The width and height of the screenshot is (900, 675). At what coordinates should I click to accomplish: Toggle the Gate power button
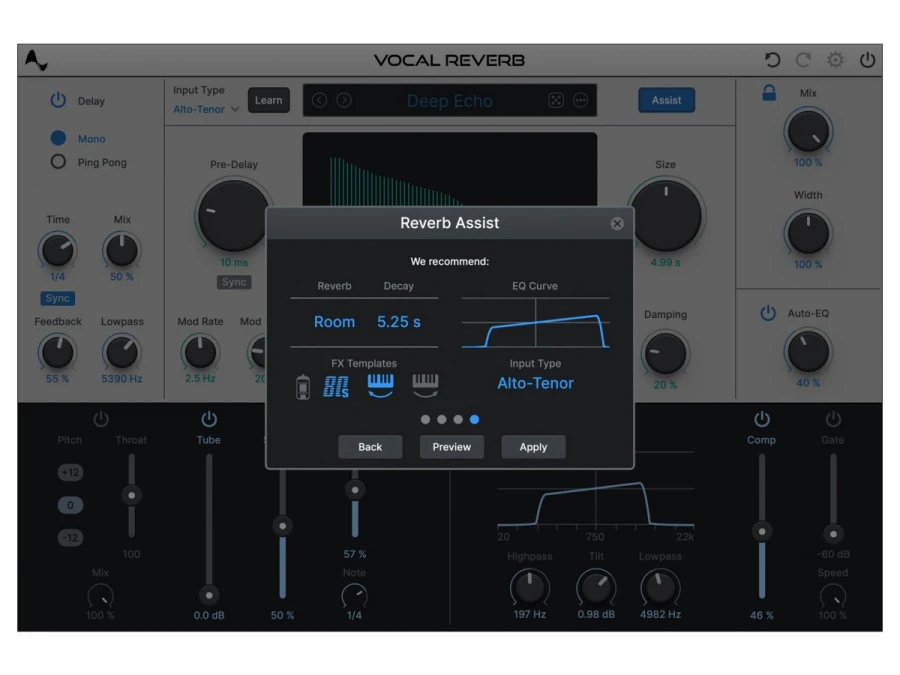833,419
